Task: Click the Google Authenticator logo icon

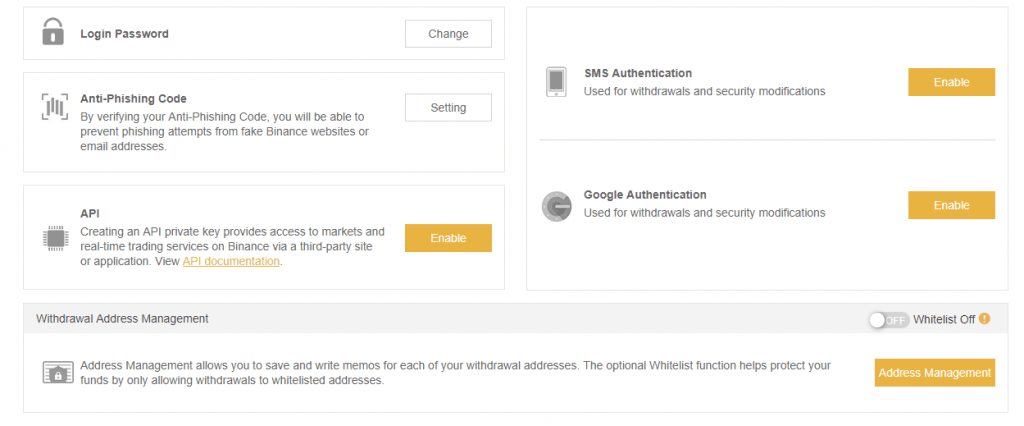Action: 556,205
